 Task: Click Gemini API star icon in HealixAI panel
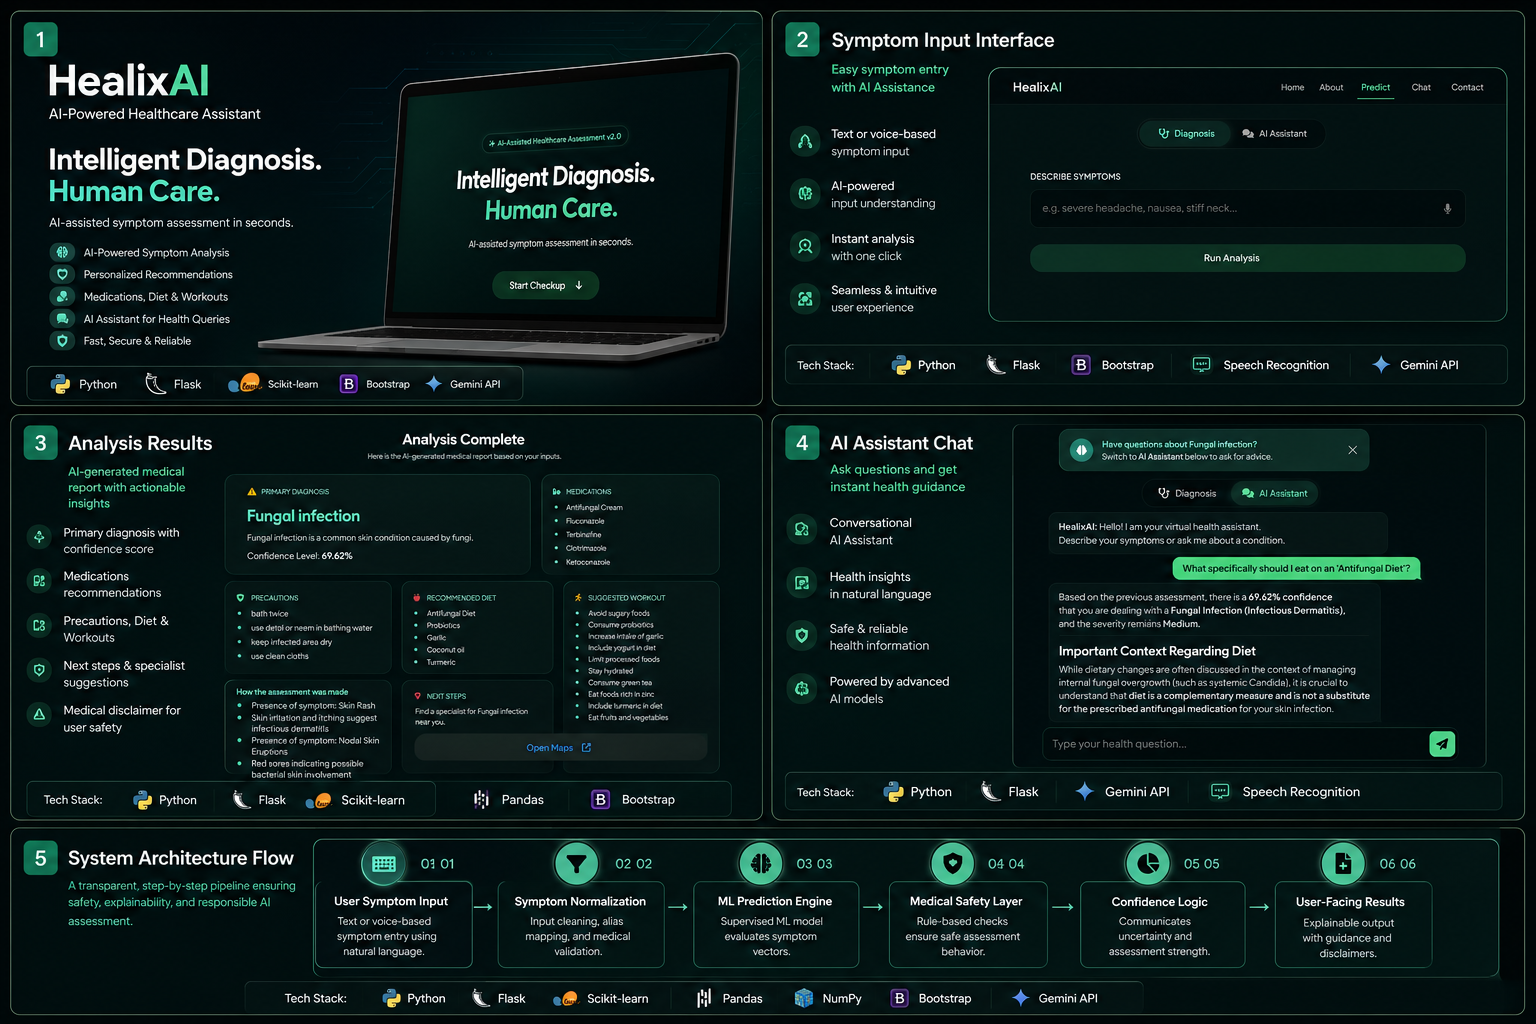(x=434, y=383)
